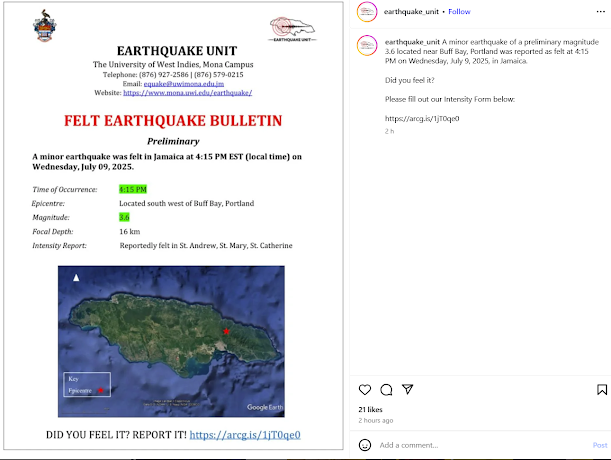
Task: Open emoji picker in comment box
Action: pyautogui.click(x=365, y=445)
